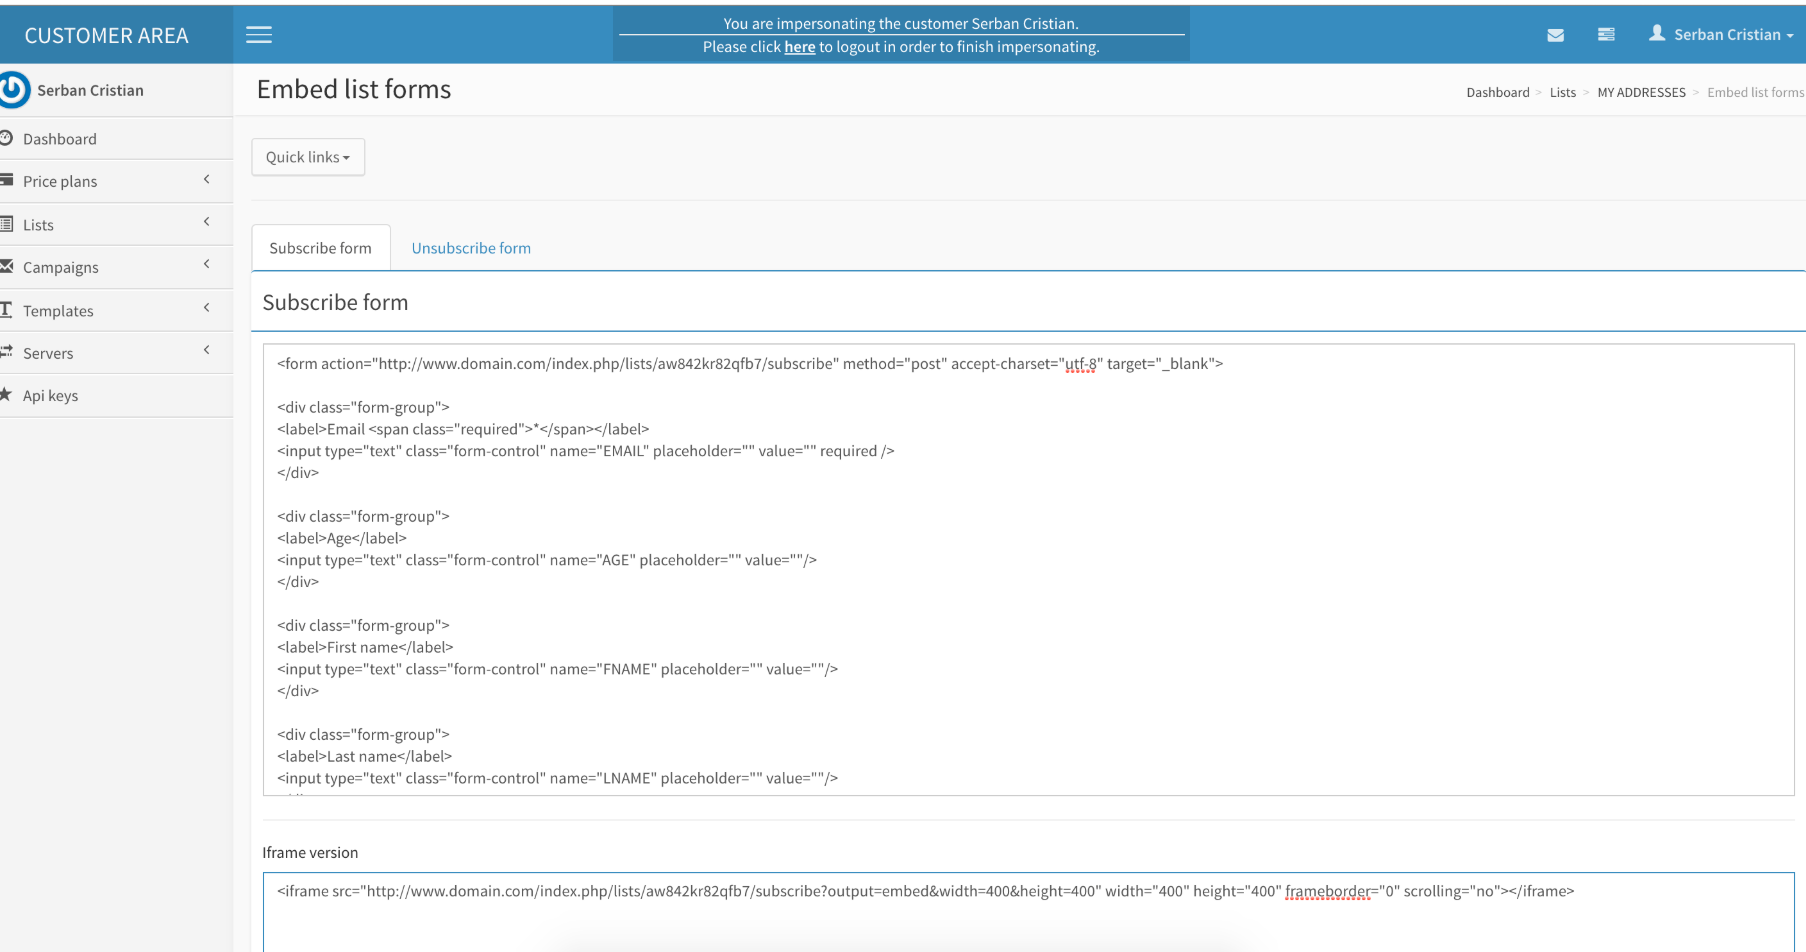Click inside the Iframe version code textarea
The width and height of the screenshot is (1806, 952).
click(1028, 912)
